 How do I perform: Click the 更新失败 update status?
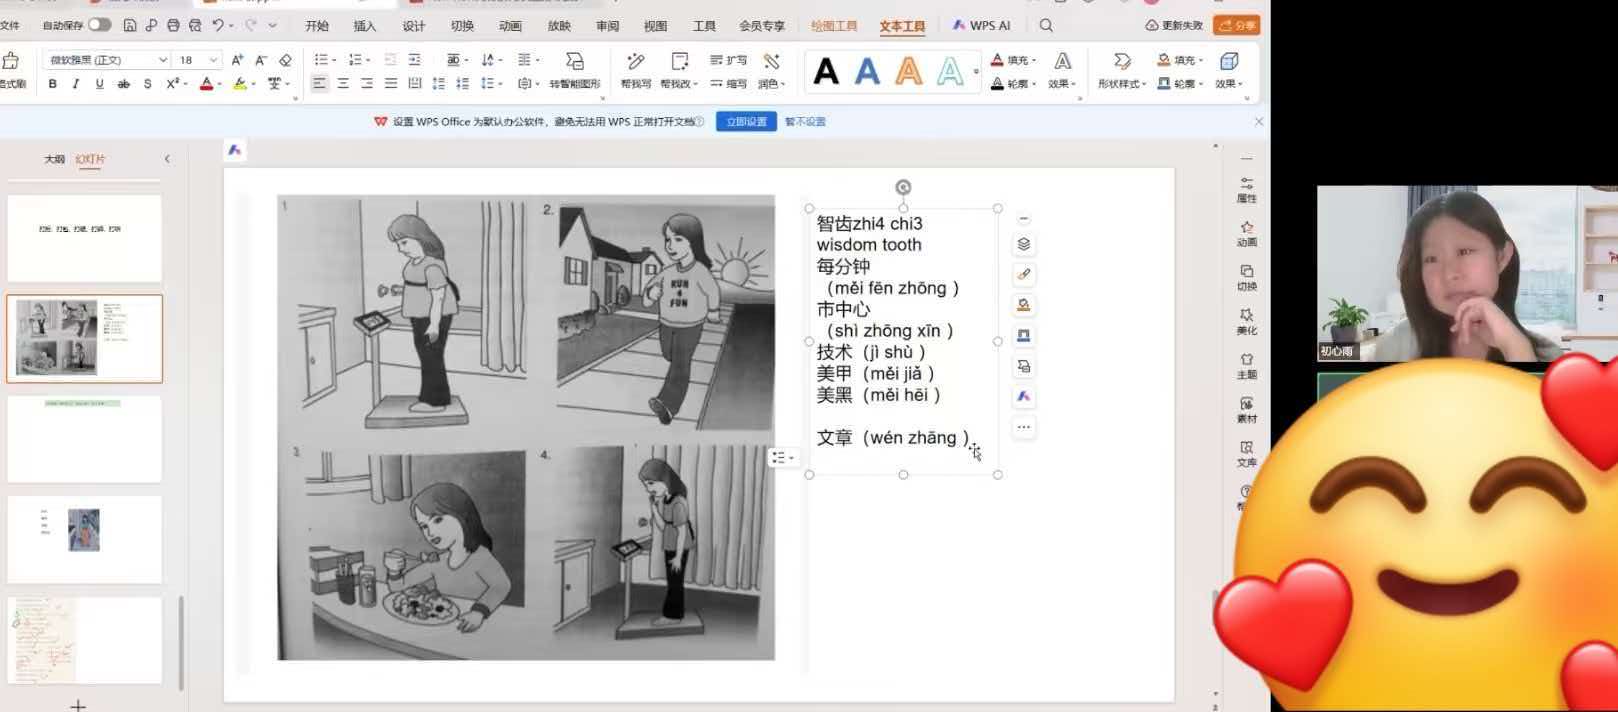(1174, 25)
